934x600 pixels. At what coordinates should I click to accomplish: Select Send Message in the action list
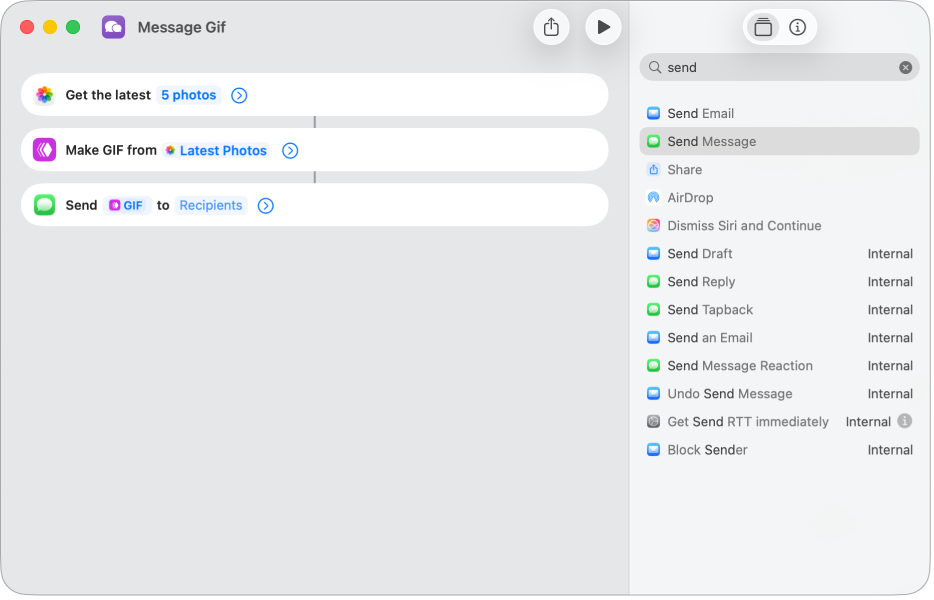[x=779, y=141]
